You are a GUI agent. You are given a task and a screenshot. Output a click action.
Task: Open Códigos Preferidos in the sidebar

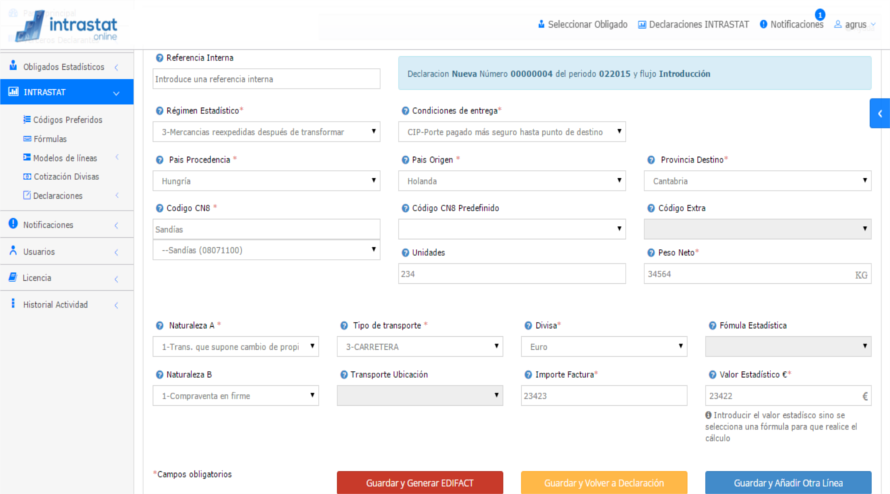pos(67,119)
